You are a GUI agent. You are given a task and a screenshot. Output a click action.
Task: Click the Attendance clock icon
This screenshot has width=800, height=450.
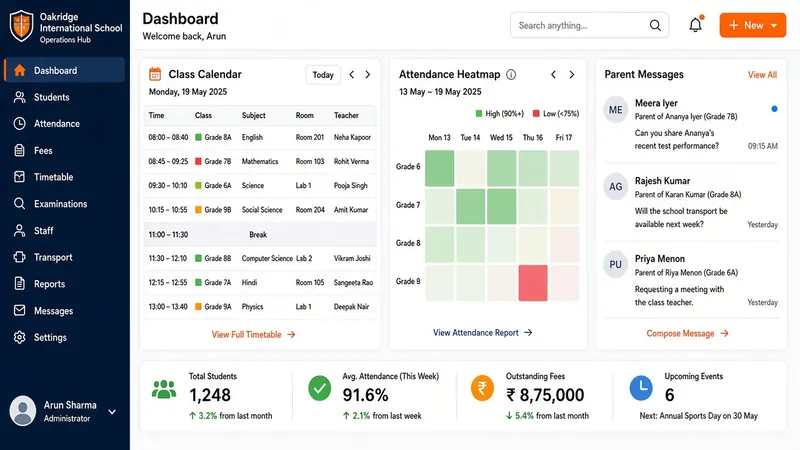click(x=19, y=123)
